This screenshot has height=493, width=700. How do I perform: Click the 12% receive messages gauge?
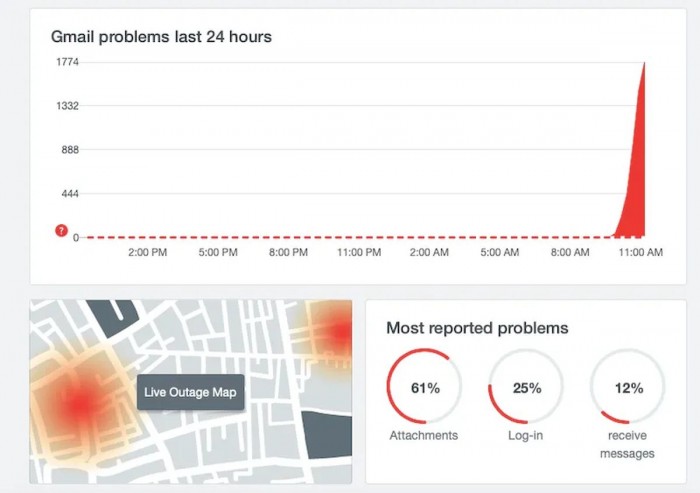pos(628,387)
